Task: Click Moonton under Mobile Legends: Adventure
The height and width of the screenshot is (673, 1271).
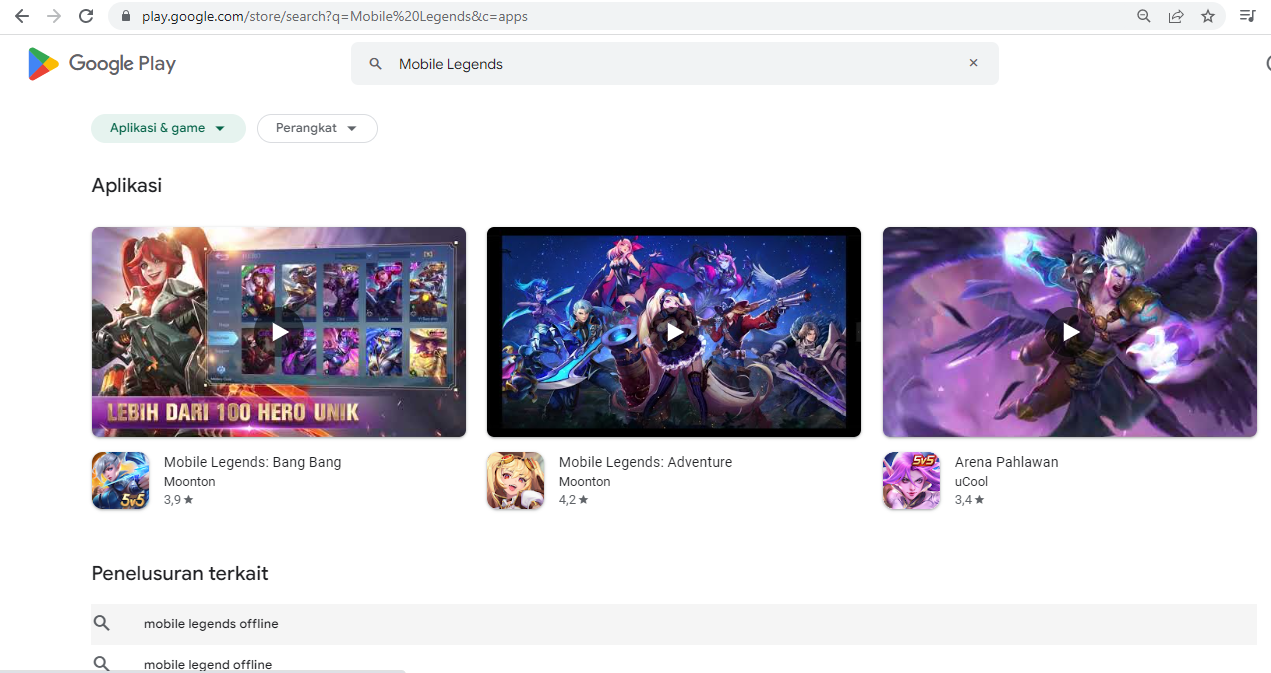Action: pyautogui.click(x=585, y=481)
